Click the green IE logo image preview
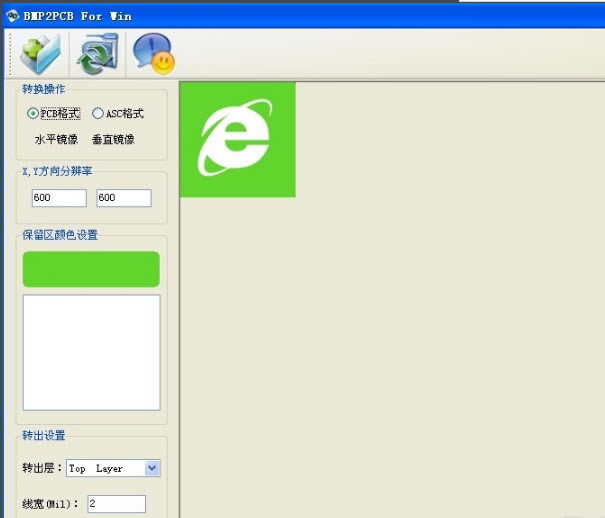 [x=238, y=139]
